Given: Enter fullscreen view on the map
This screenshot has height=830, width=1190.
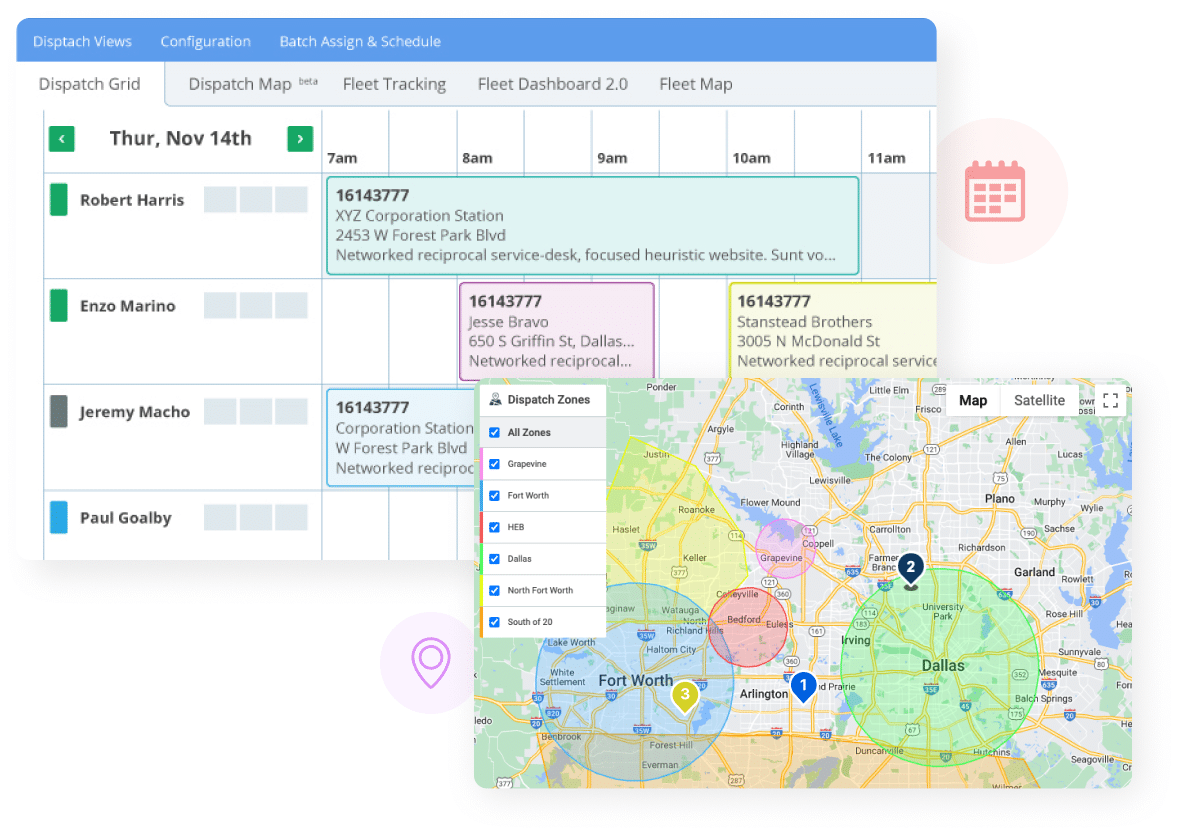Looking at the screenshot, I should click(1110, 400).
